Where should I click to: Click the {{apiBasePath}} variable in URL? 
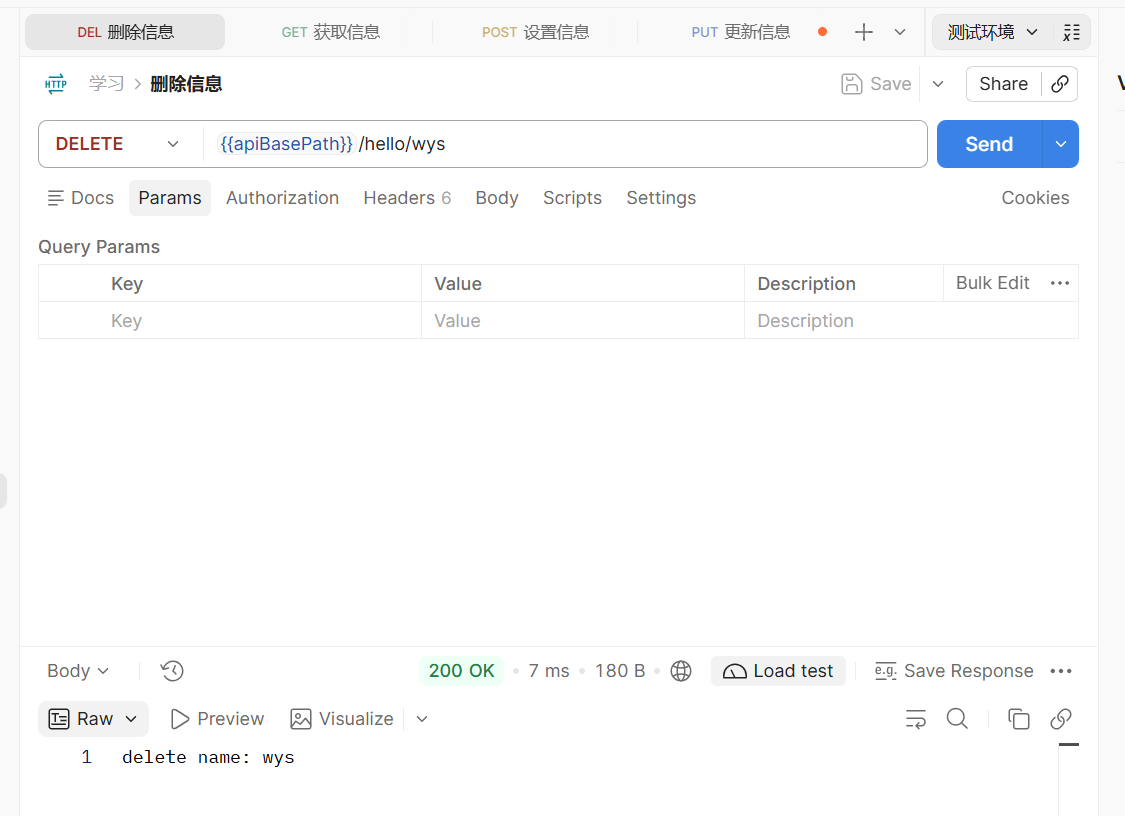[286, 144]
